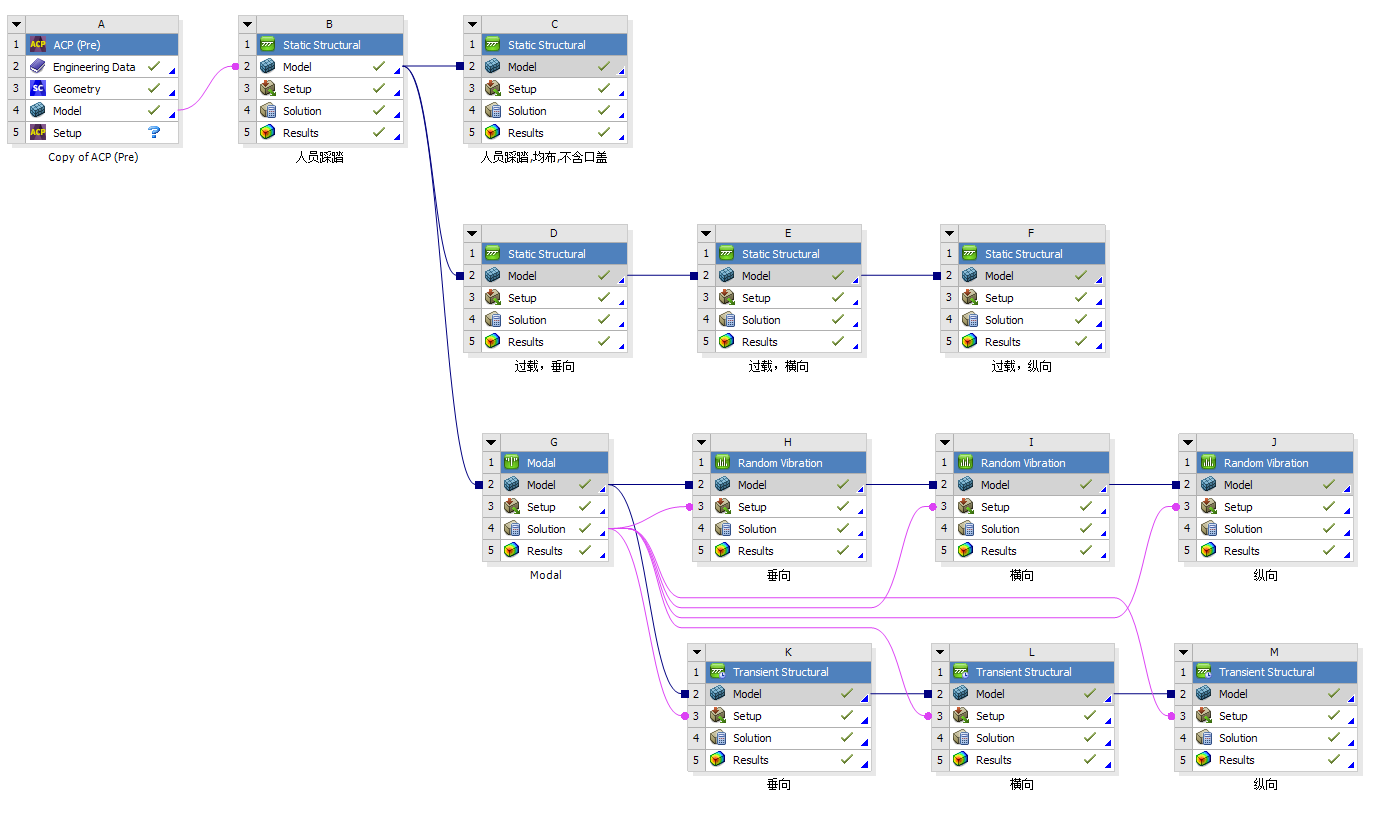1373x813 pixels.
Task: Open system G header dropdown arrow
Action: (x=490, y=441)
